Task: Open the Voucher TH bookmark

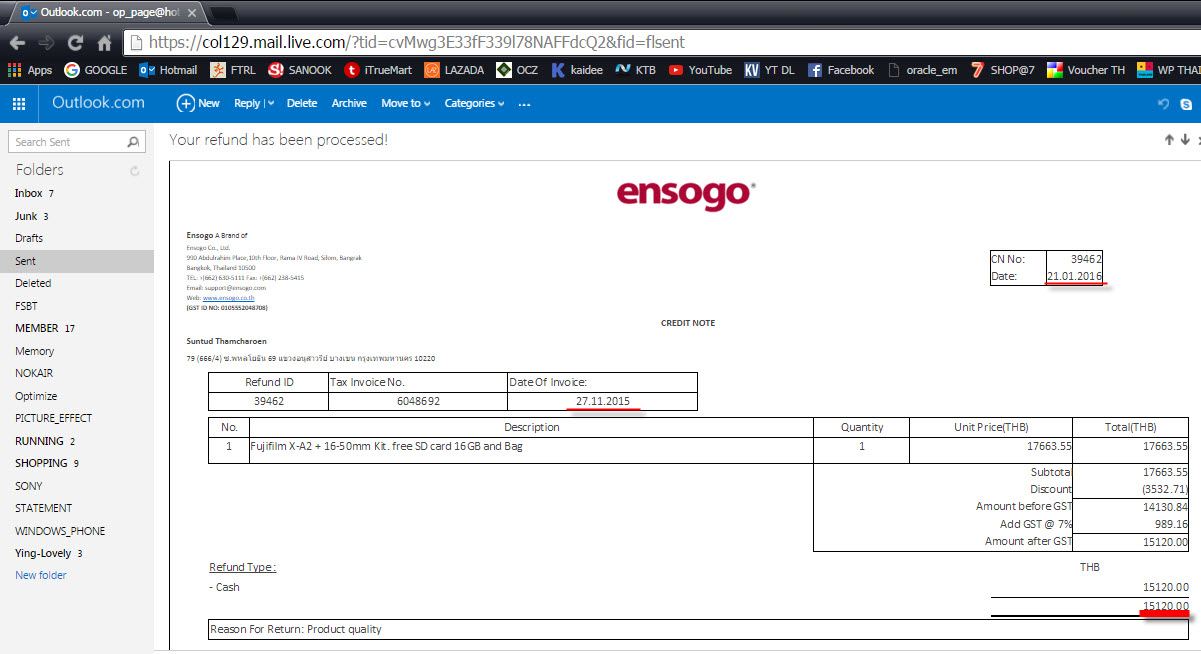Action: click(1086, 70)
